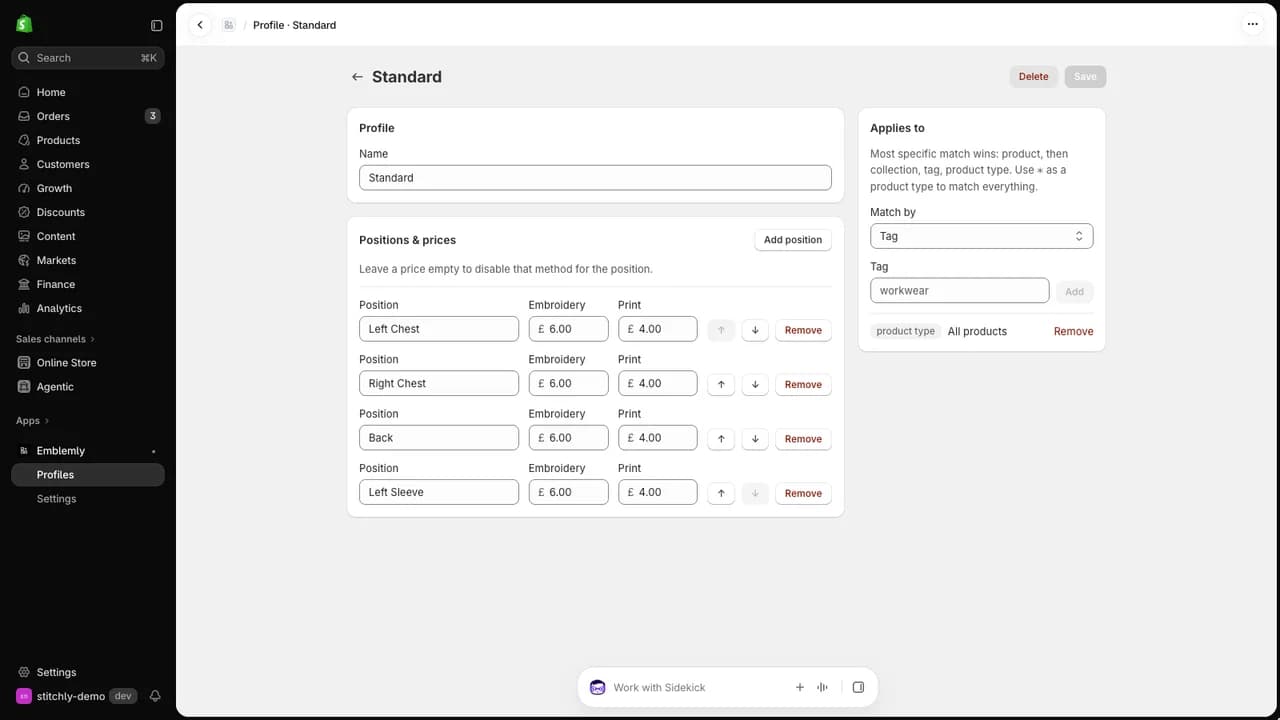Go back using arrow beside Standard
This screenshot has height=720, width=1280.
[x=357, y=77]
